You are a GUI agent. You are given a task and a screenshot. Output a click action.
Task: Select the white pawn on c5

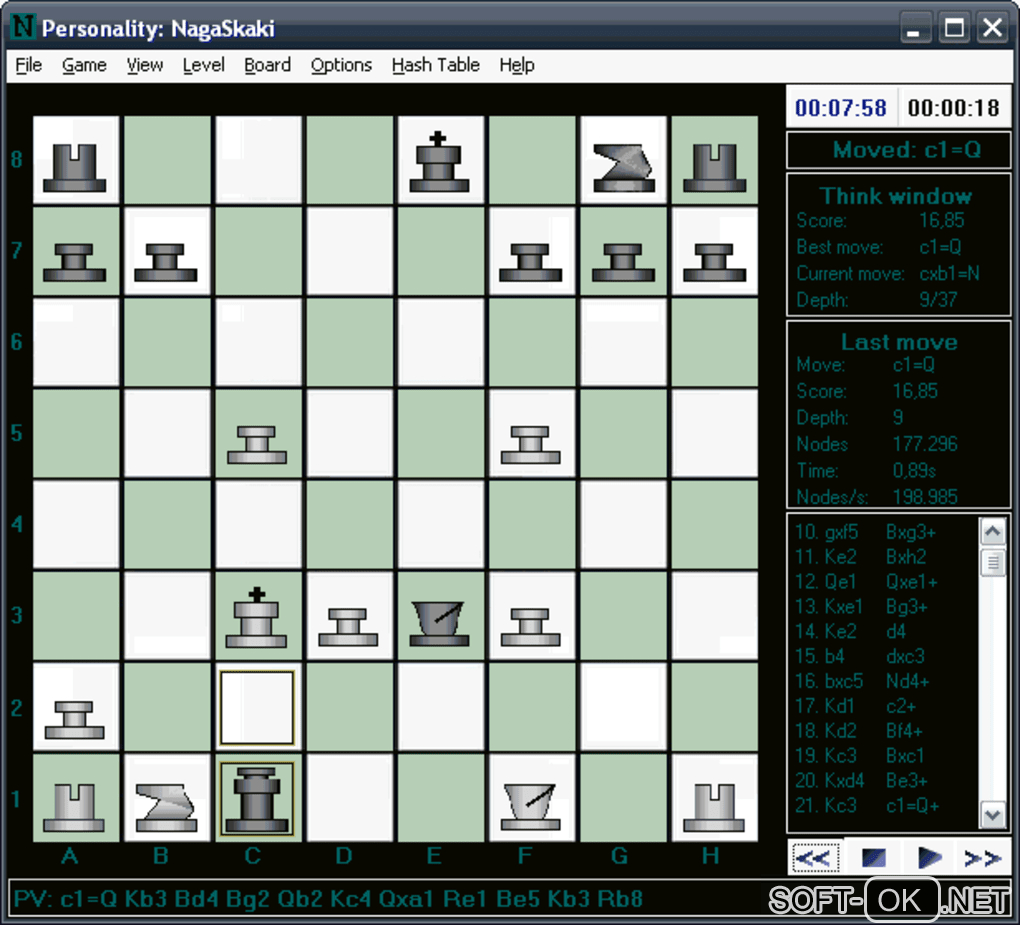(x=257, y=445)
